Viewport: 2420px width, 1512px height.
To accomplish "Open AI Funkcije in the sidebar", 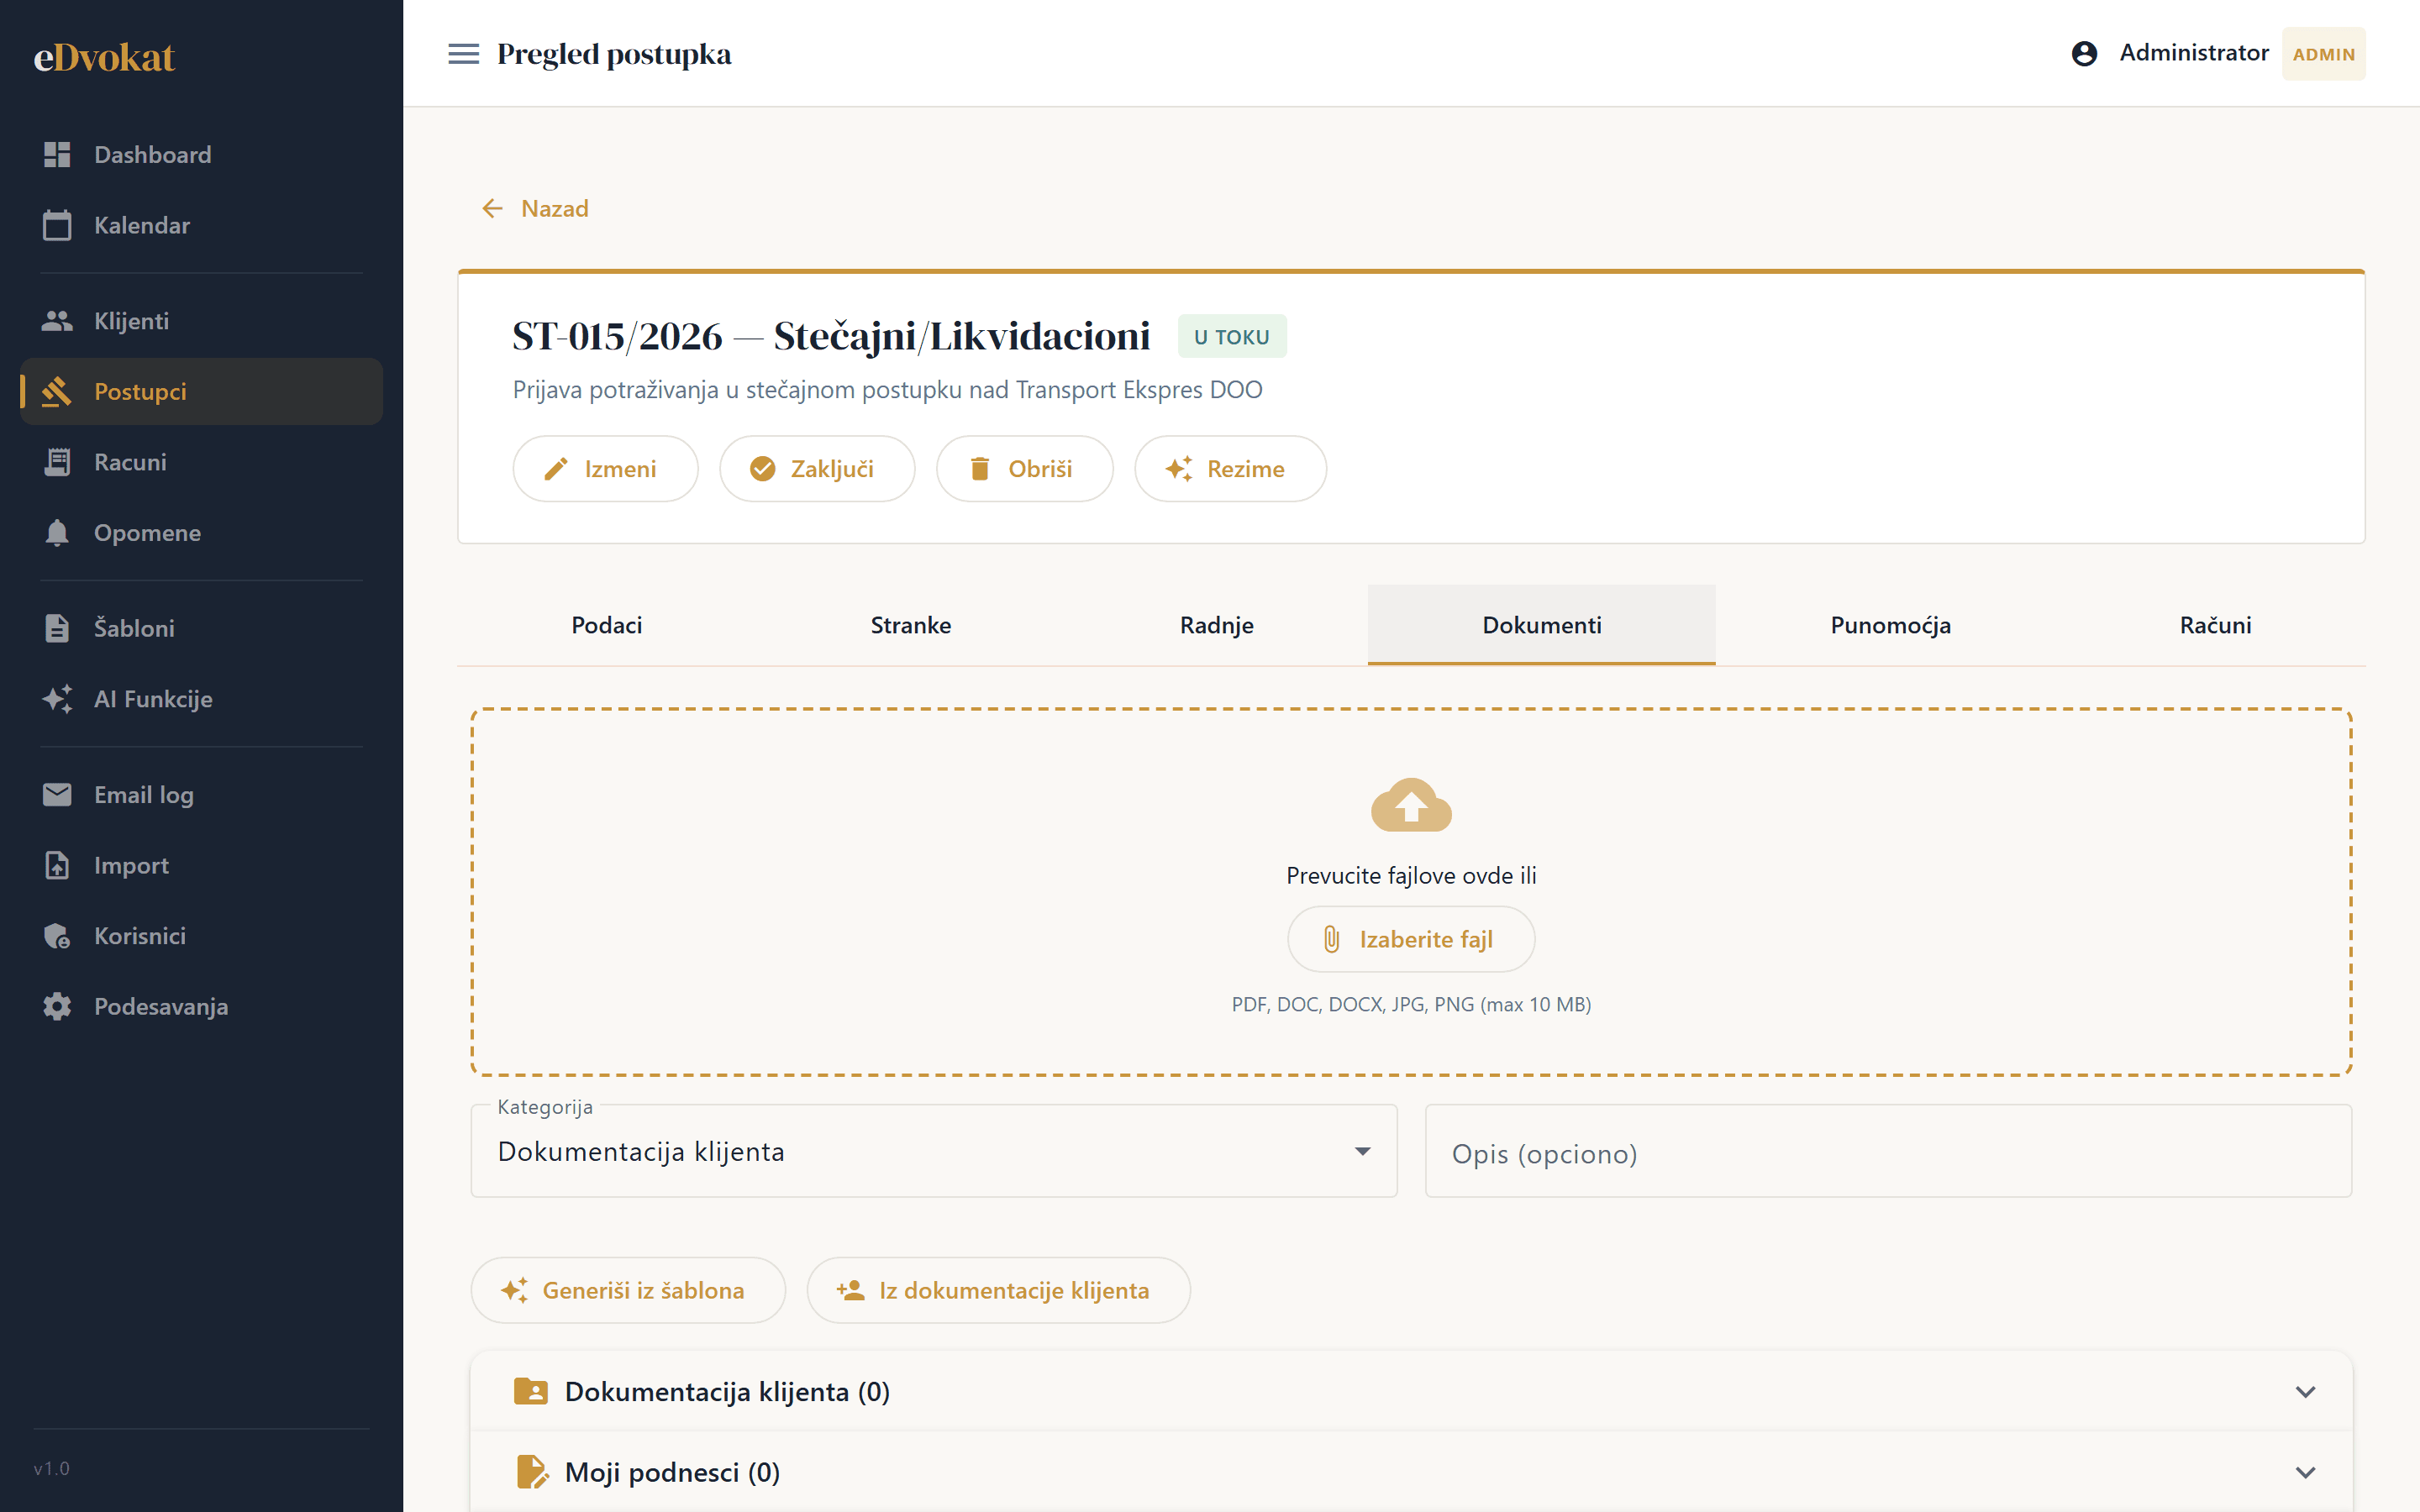I will point(201,698).
